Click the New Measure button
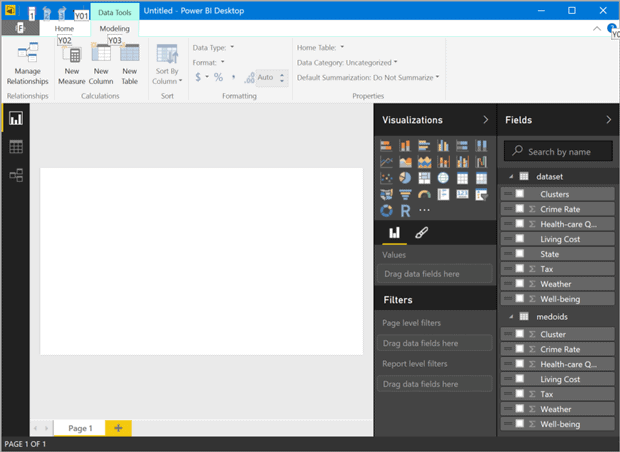 pyautogui.click(x=72, y=65)
